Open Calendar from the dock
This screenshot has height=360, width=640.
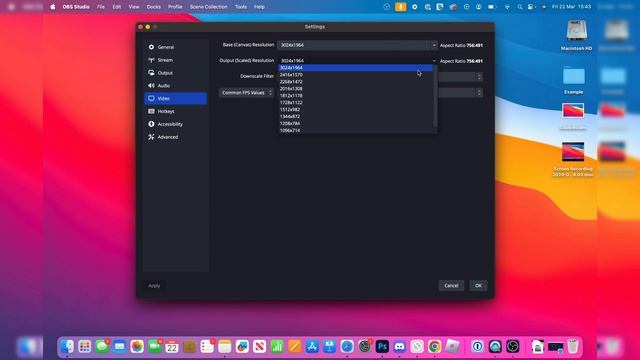click(x=172, y=347)
